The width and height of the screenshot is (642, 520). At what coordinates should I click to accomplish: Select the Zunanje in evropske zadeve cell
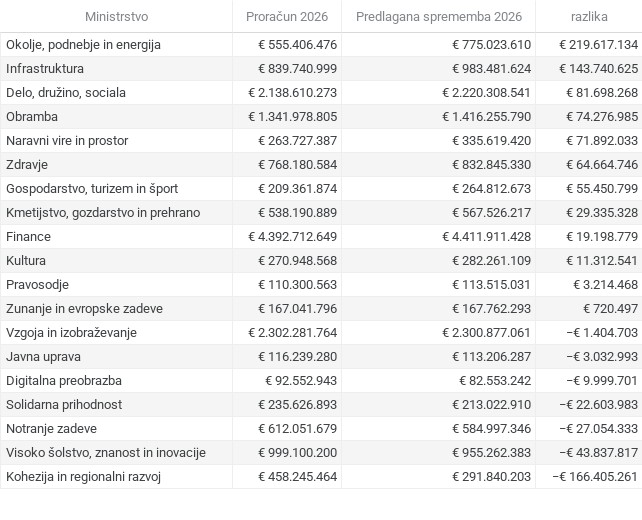coord(84,309)
